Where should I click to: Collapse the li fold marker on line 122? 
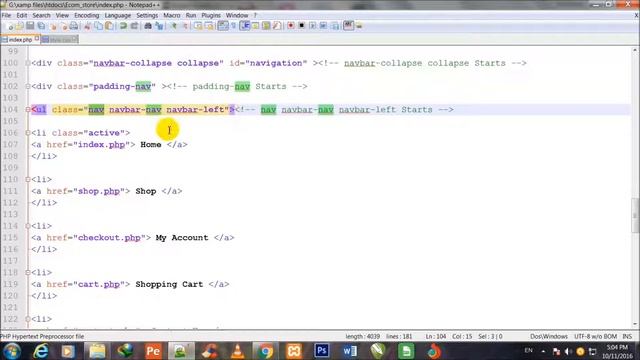point(28,319)
